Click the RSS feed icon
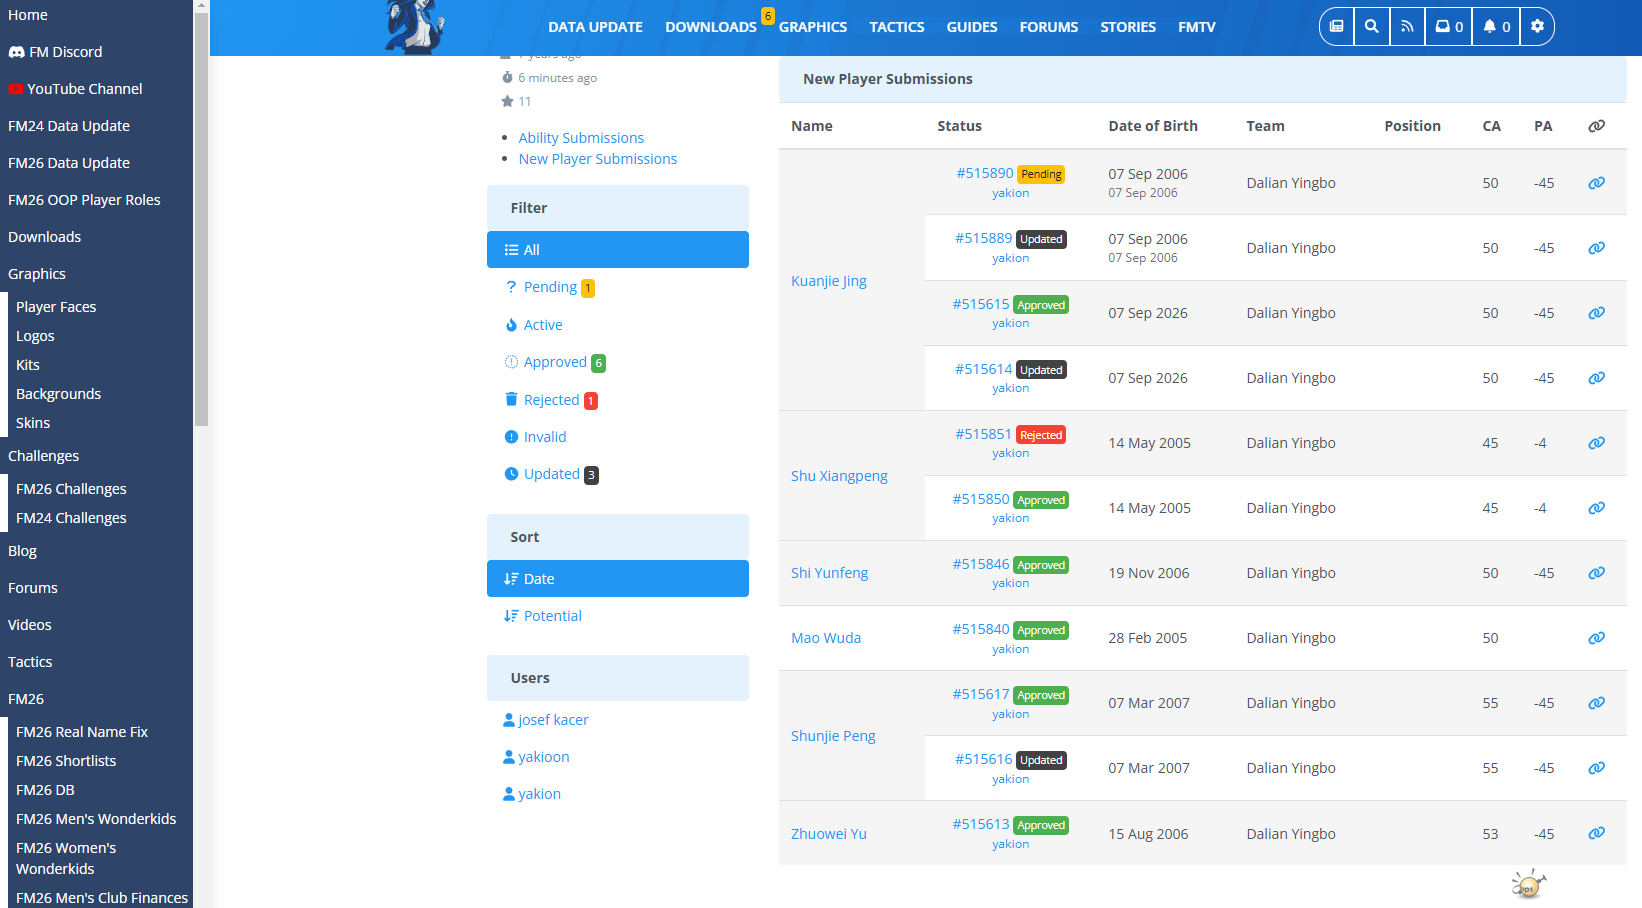 pyautogui.click(x=1407, y=27)
